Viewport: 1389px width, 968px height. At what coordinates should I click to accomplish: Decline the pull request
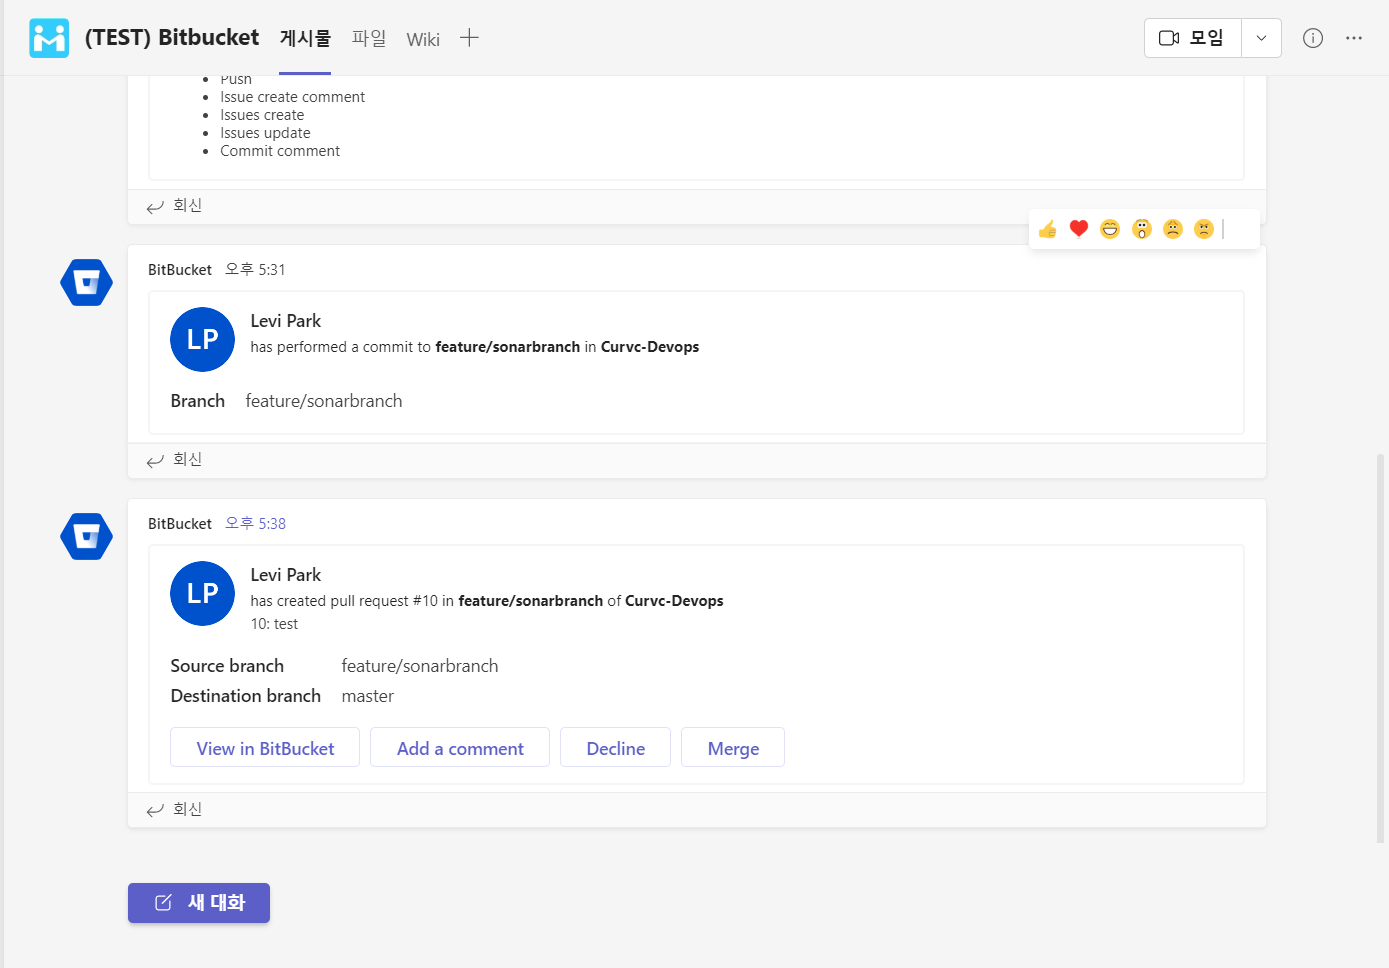tap(615, 747)
